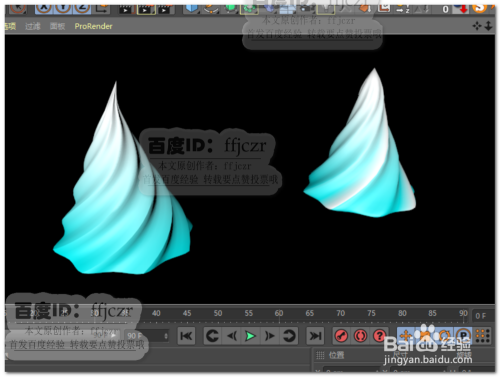The image size is (500, 377).
Task: Toggle automatic keyframing
Action: pos(360,336)
